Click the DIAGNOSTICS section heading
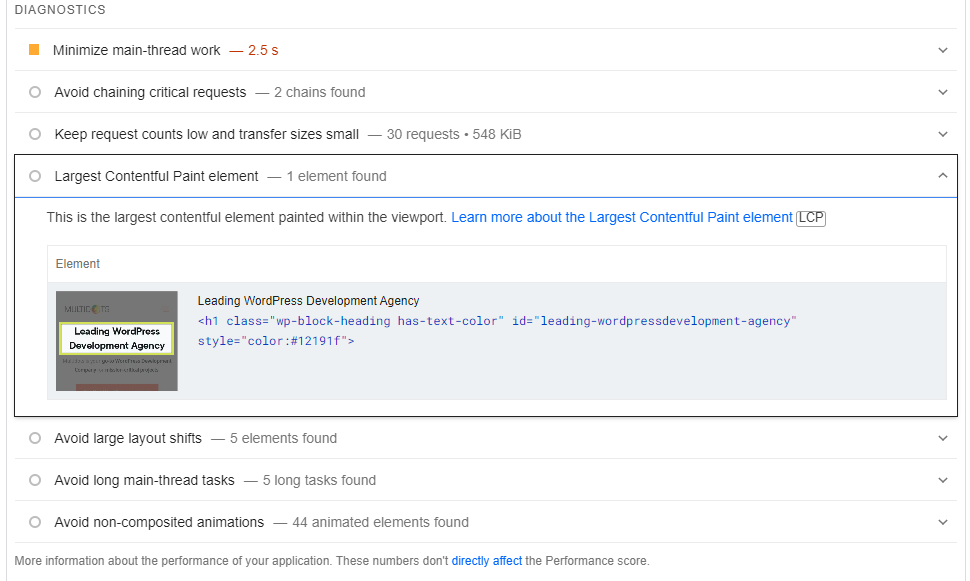The image size is (970, 581). 60,10
